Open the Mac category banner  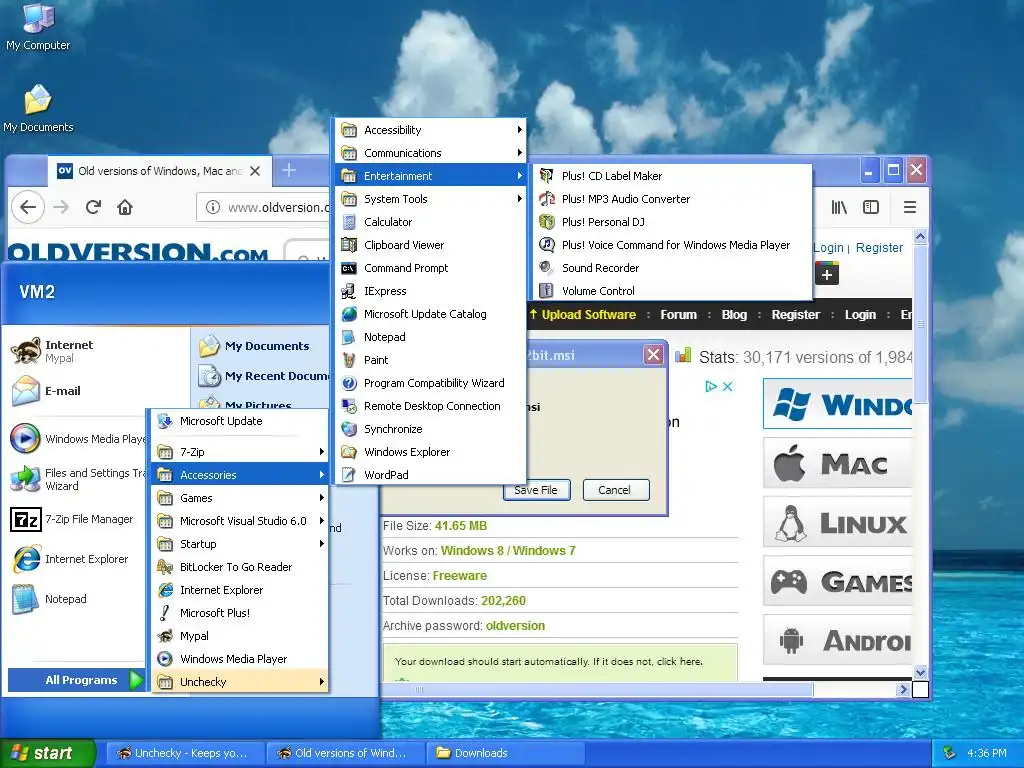(x=837, y=463)
